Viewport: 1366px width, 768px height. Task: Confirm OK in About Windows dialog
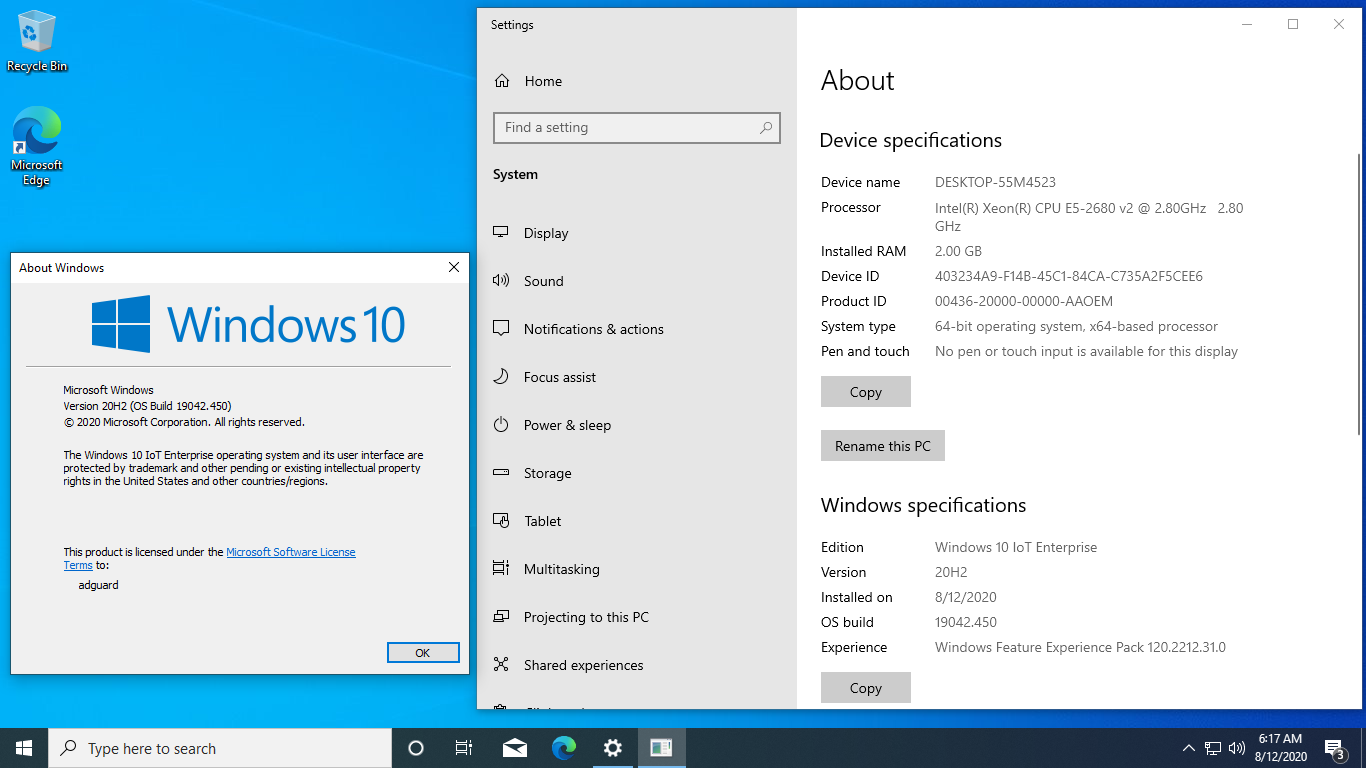pyautogui.click(x=423, y=652)
